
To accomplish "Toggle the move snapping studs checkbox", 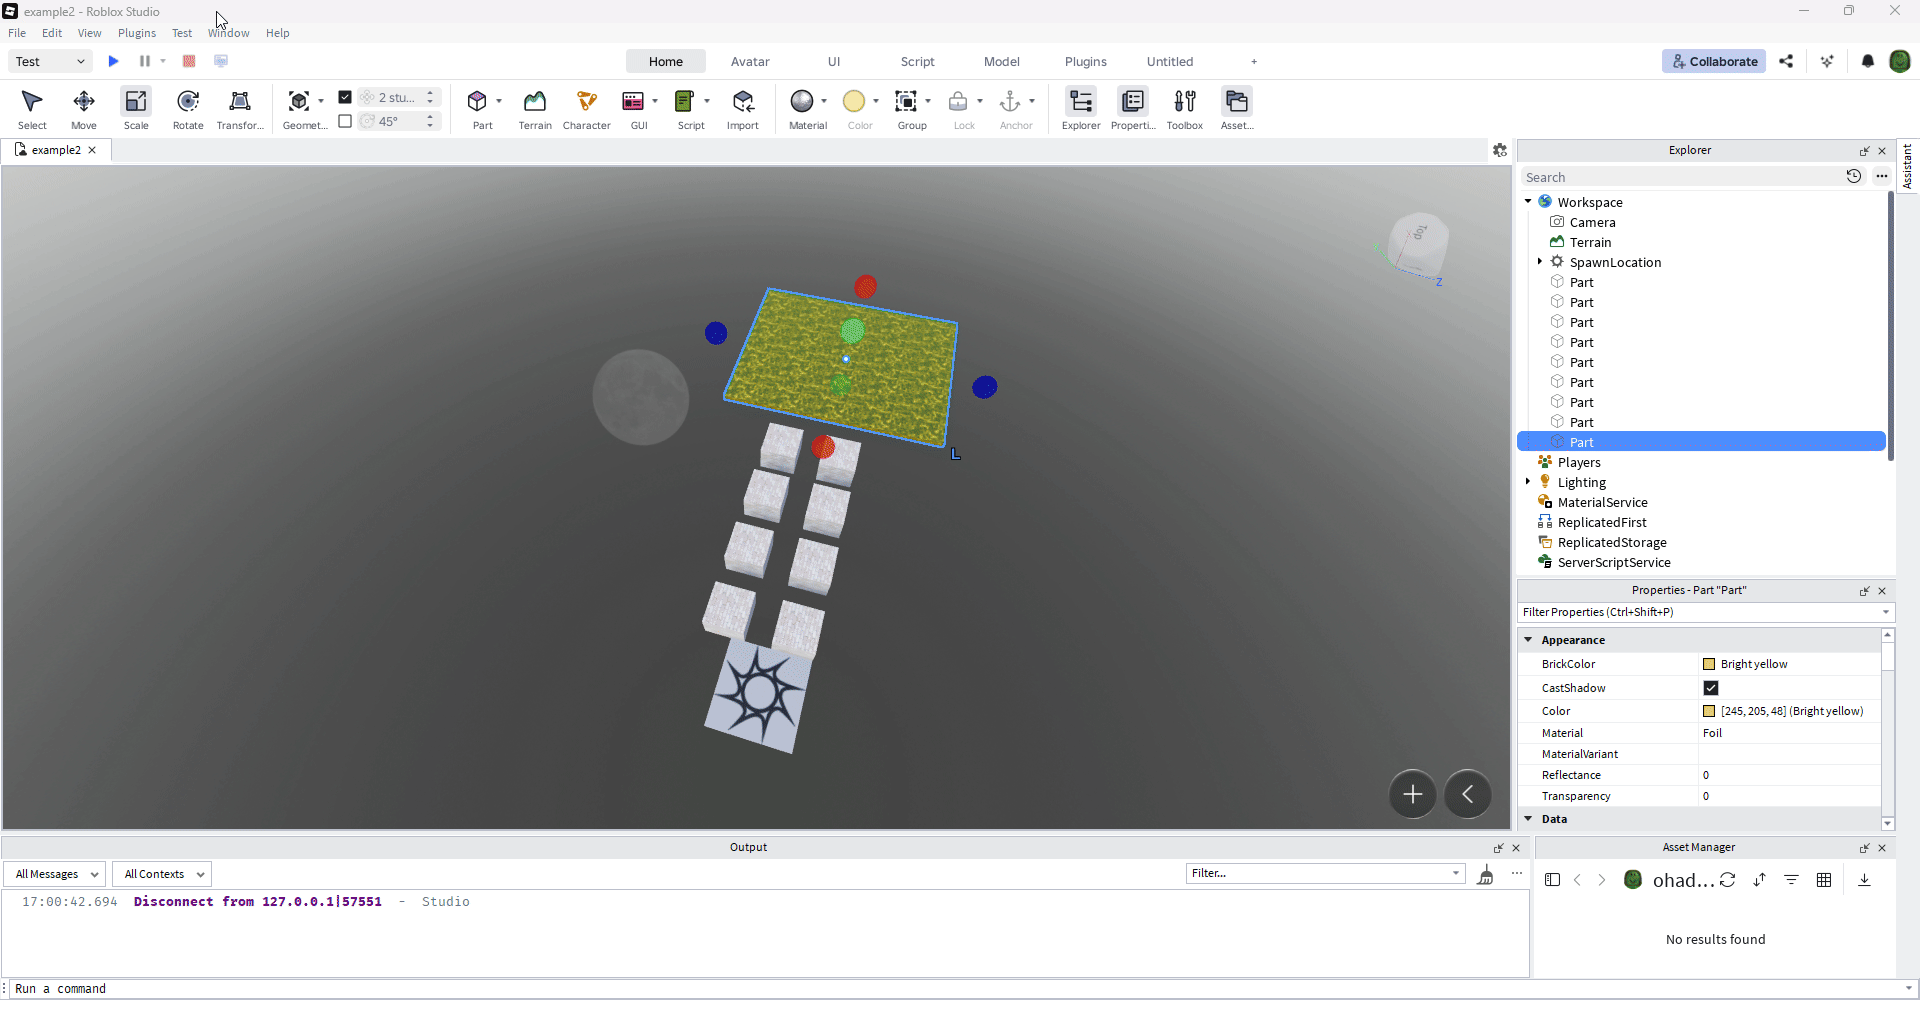I will 345,97.
